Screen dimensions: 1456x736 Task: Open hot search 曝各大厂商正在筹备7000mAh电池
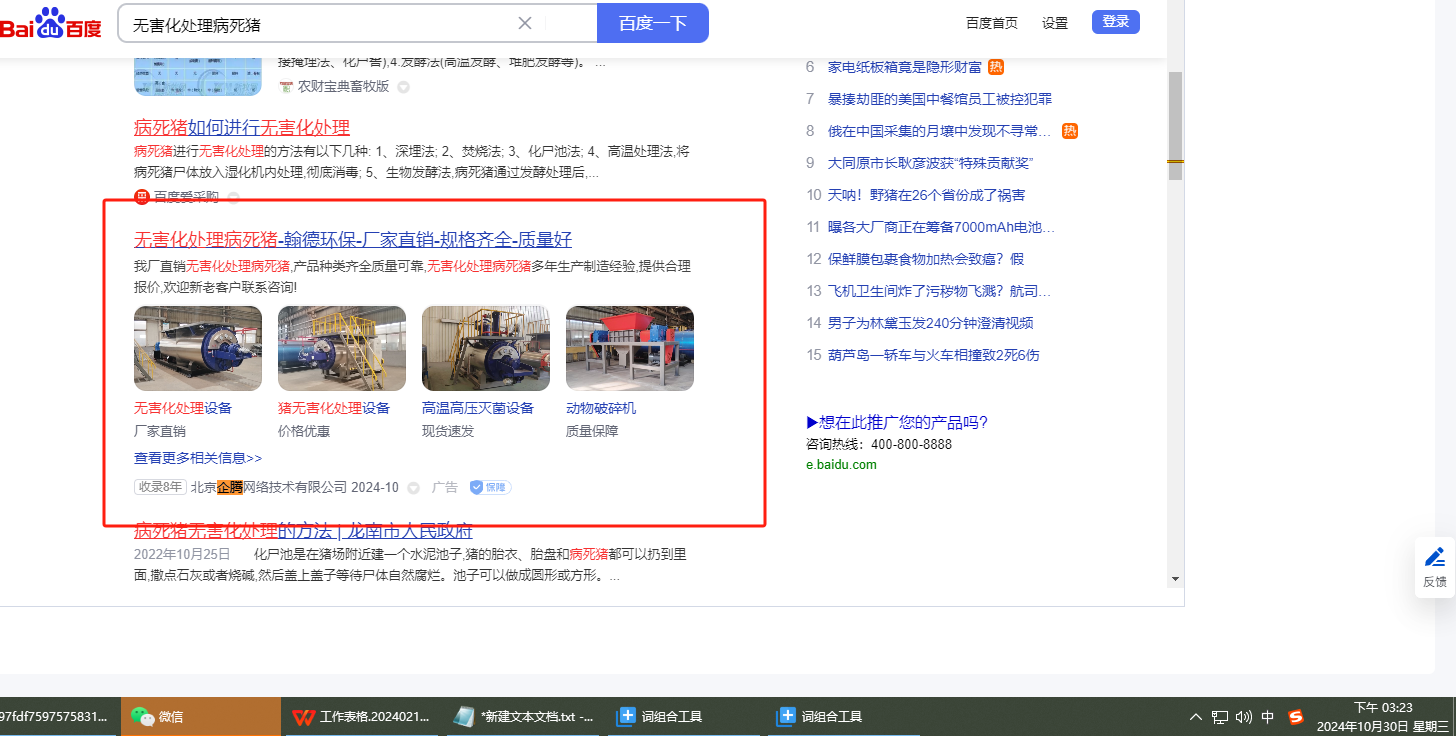(942, 227)
